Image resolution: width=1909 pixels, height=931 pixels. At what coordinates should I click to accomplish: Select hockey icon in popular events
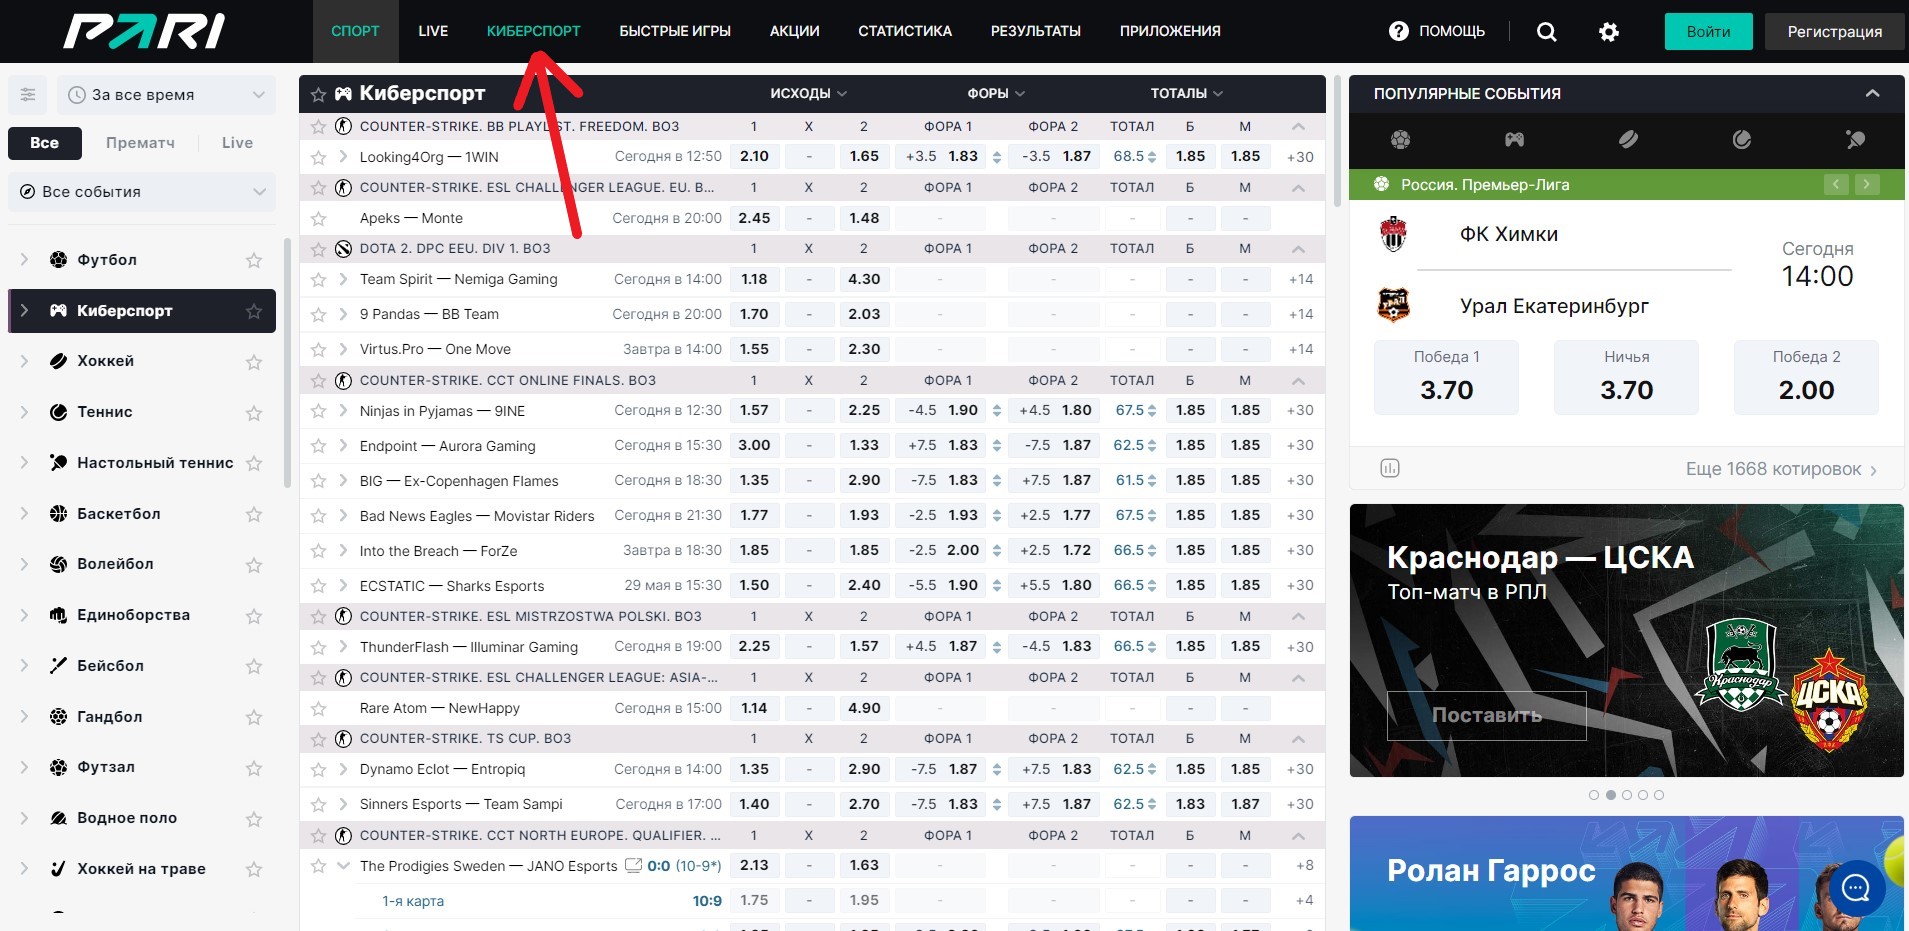coord(1628,139)
